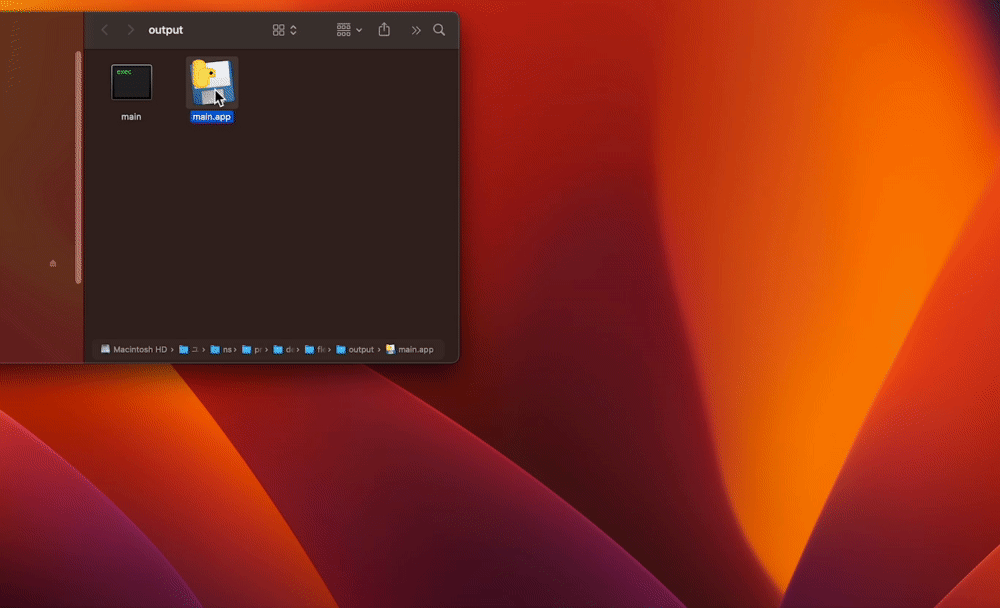Click the output folder icon in the path bar
The height and width of the screenshot is (608, 1000).
point(341,349)
